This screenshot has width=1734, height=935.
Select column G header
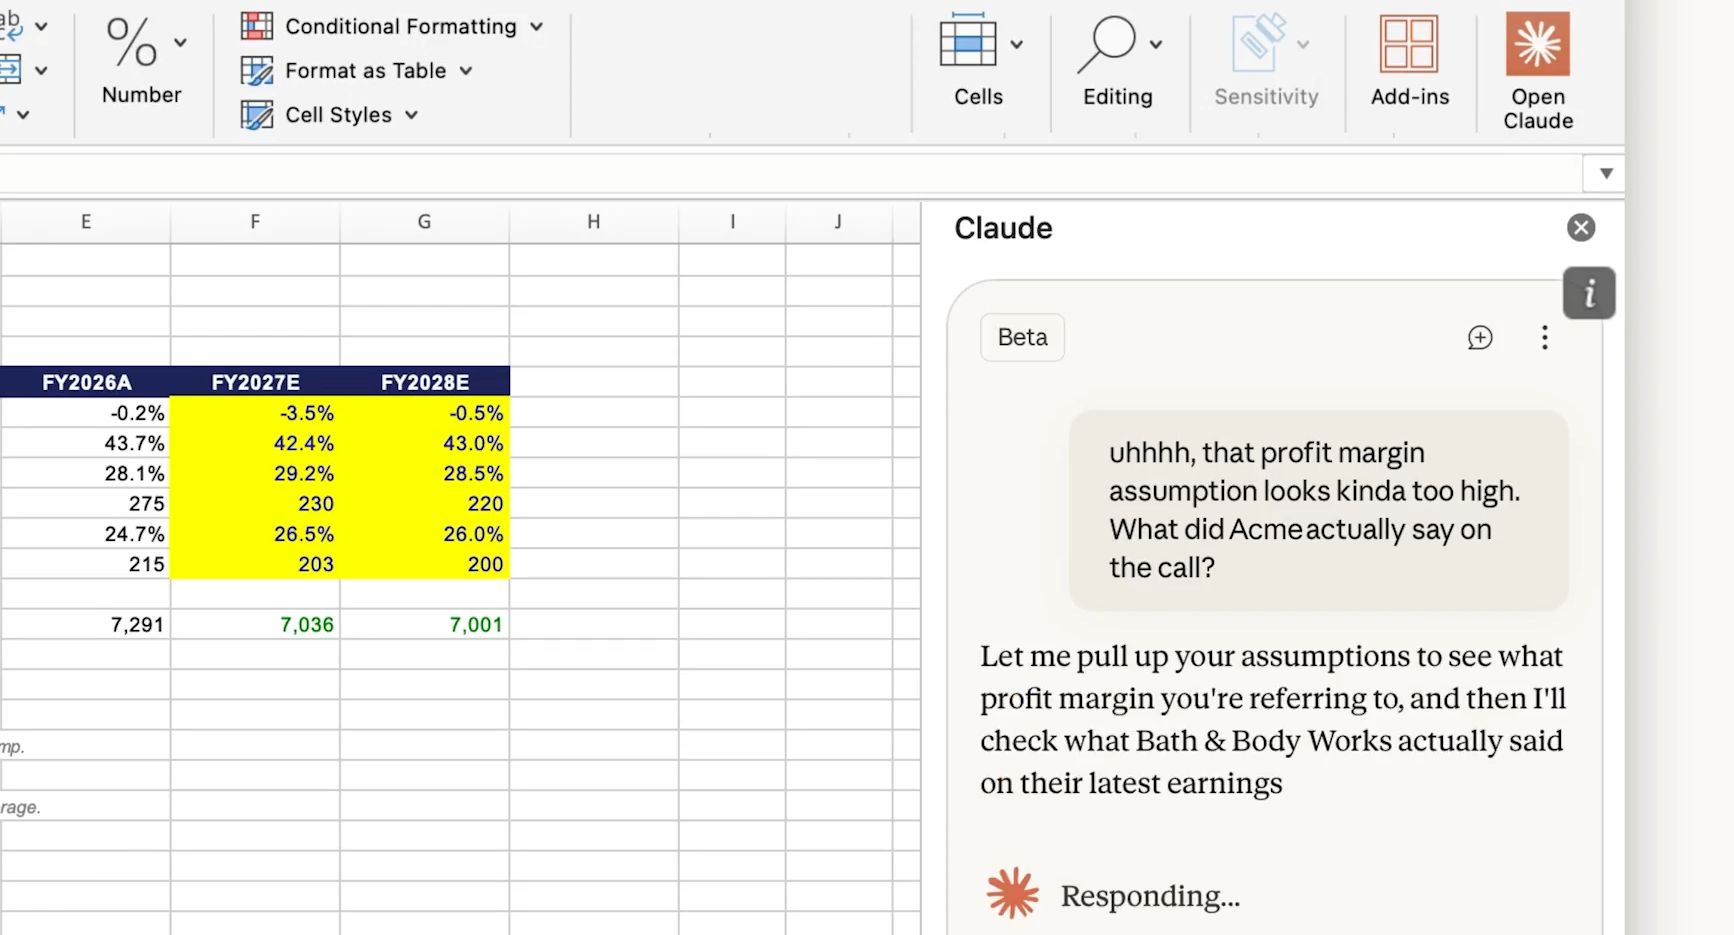pyautogui.click(x=425, y=222)
